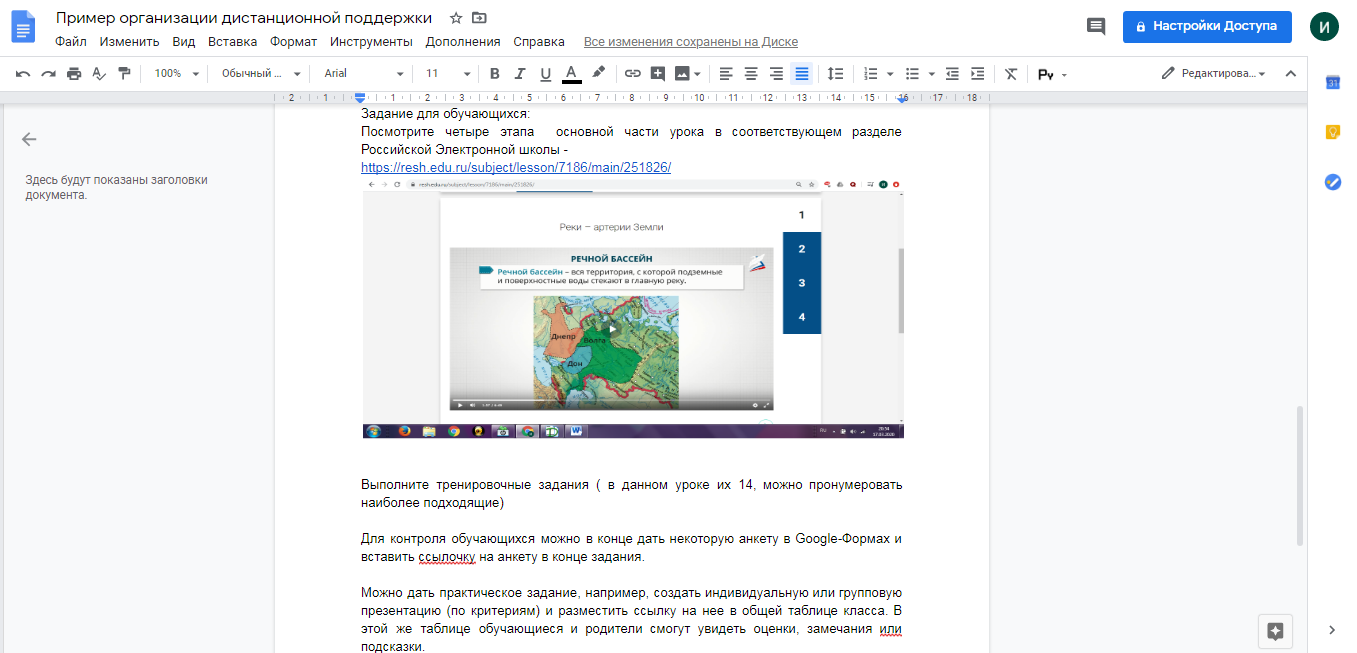Click the Insert link icon
Screen dimensions: 1357x653
[x=632, y=74]
